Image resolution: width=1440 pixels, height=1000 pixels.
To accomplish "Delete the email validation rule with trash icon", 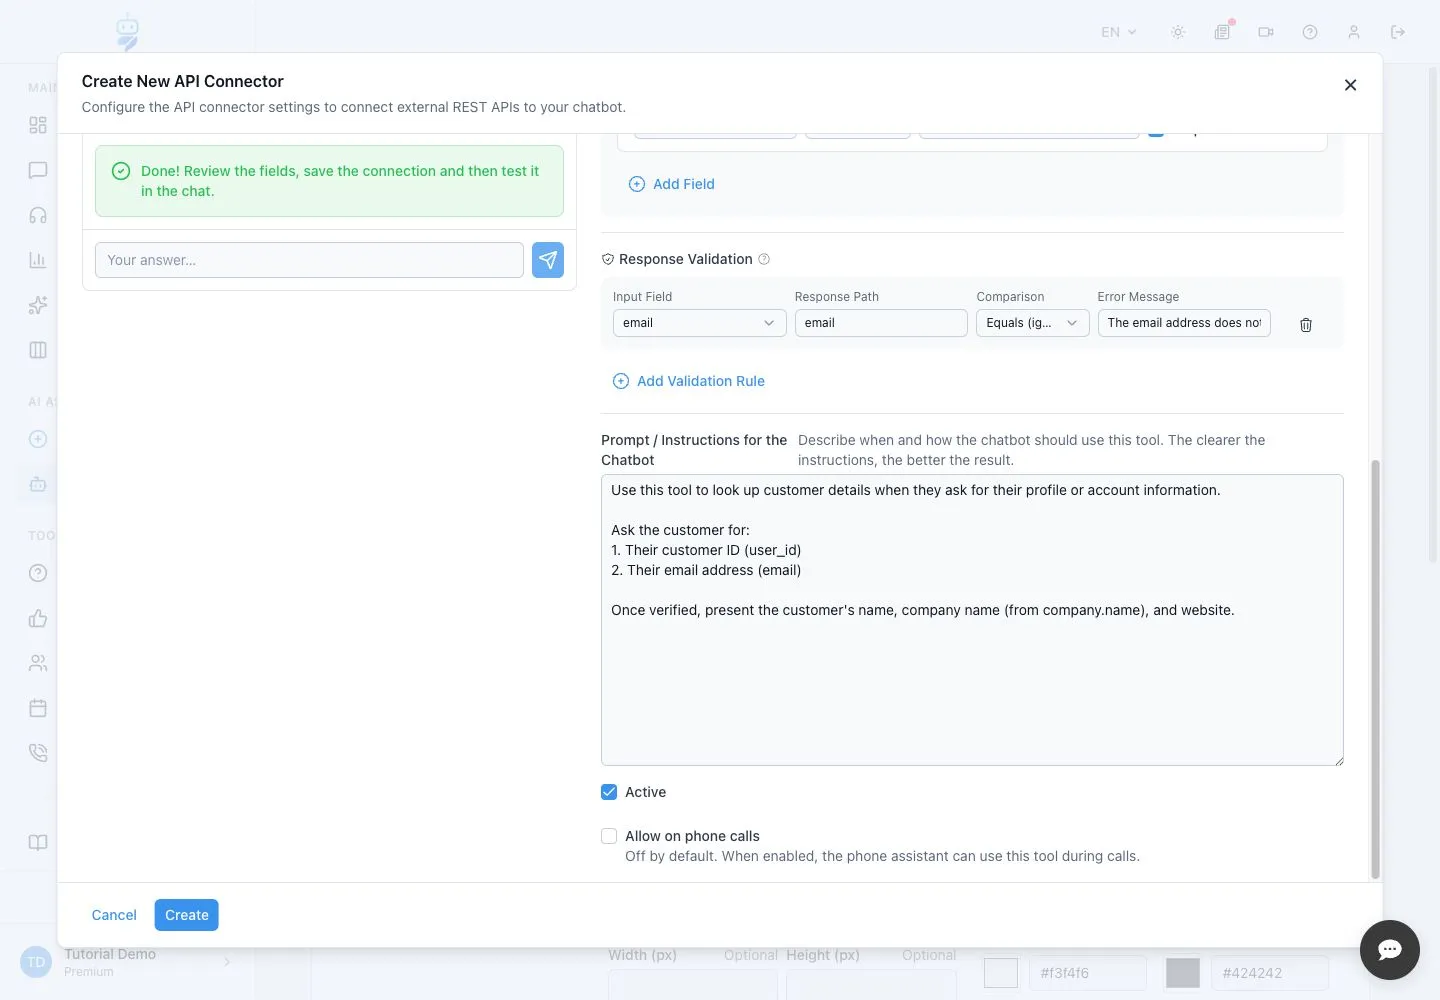I will point(1306,324).
